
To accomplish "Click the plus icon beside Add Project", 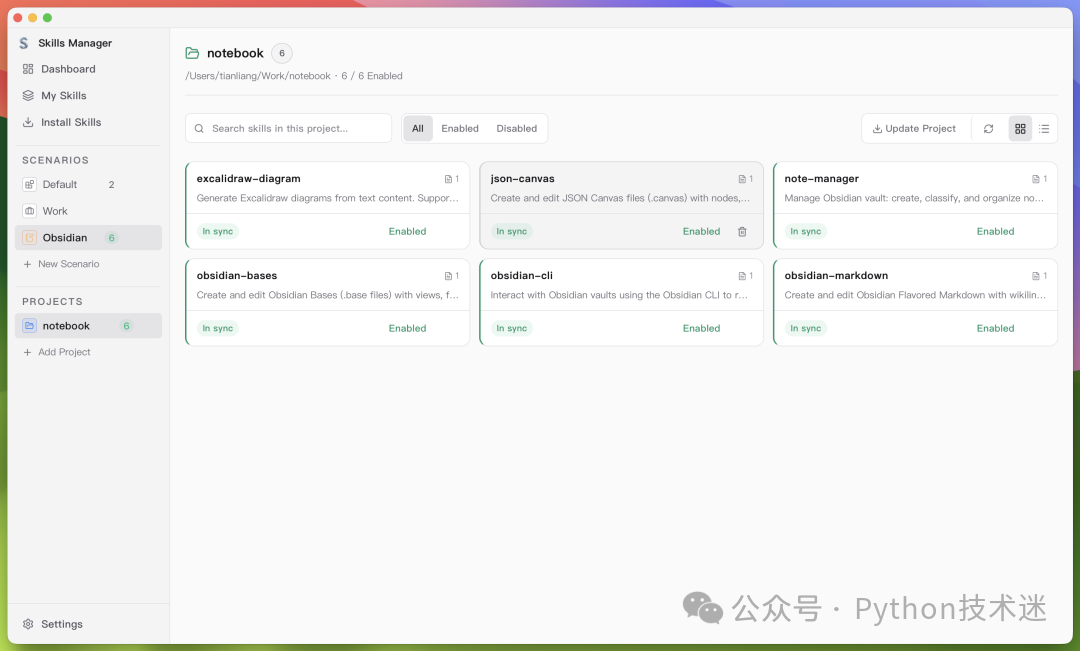I will [x=28, y=352].
